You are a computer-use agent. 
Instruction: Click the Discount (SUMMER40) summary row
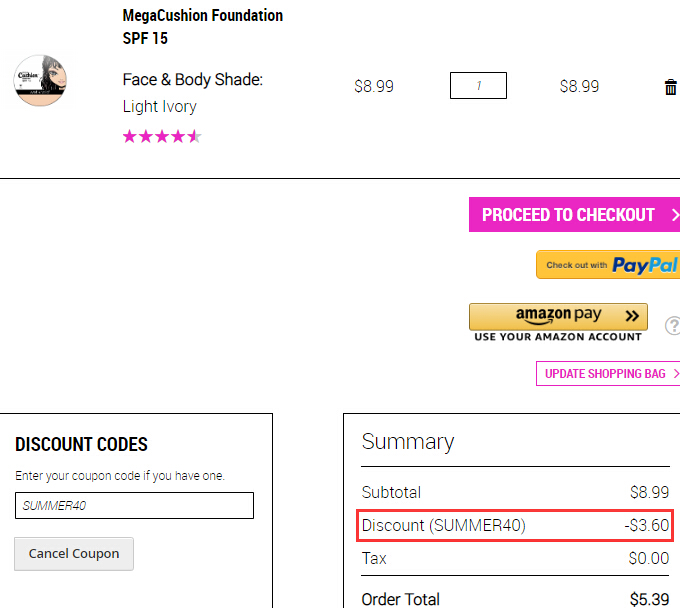tap(515, 526)
